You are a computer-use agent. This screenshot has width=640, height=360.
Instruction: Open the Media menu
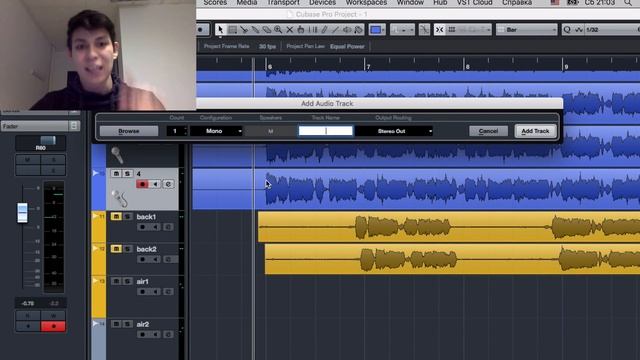coord(247,3)
